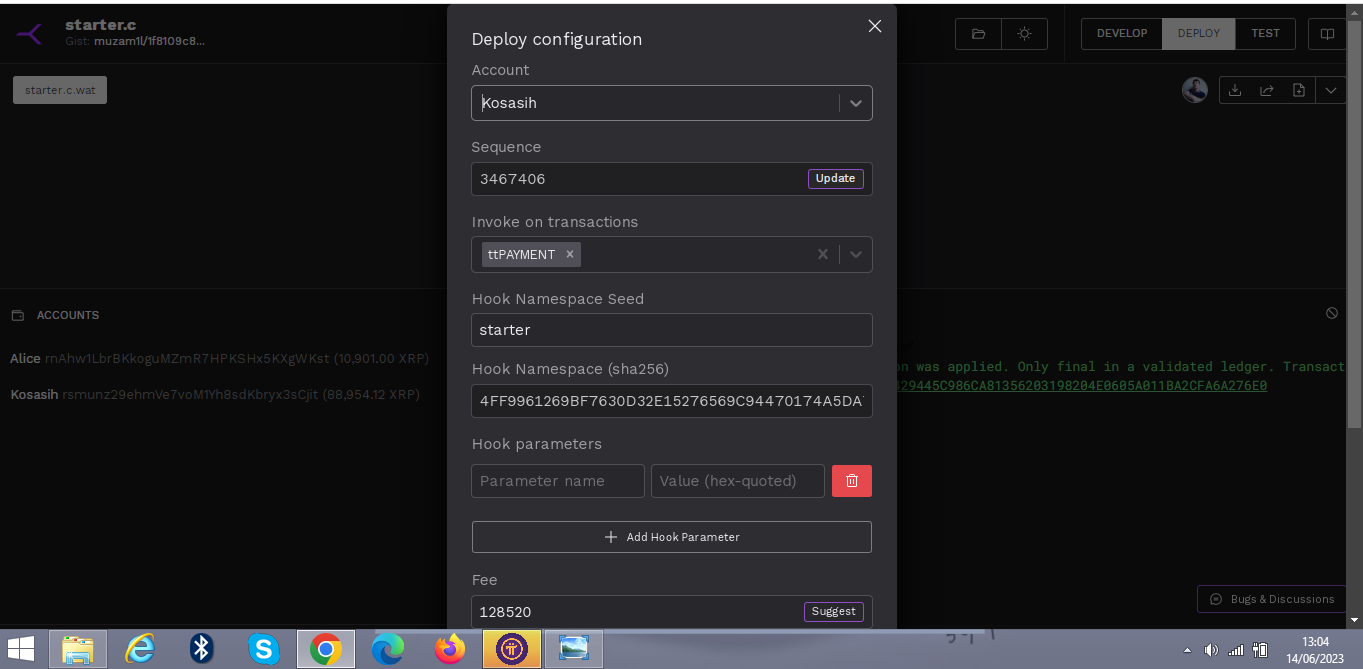
Task: Open the transaction hash link in log
Action: 1083,386
